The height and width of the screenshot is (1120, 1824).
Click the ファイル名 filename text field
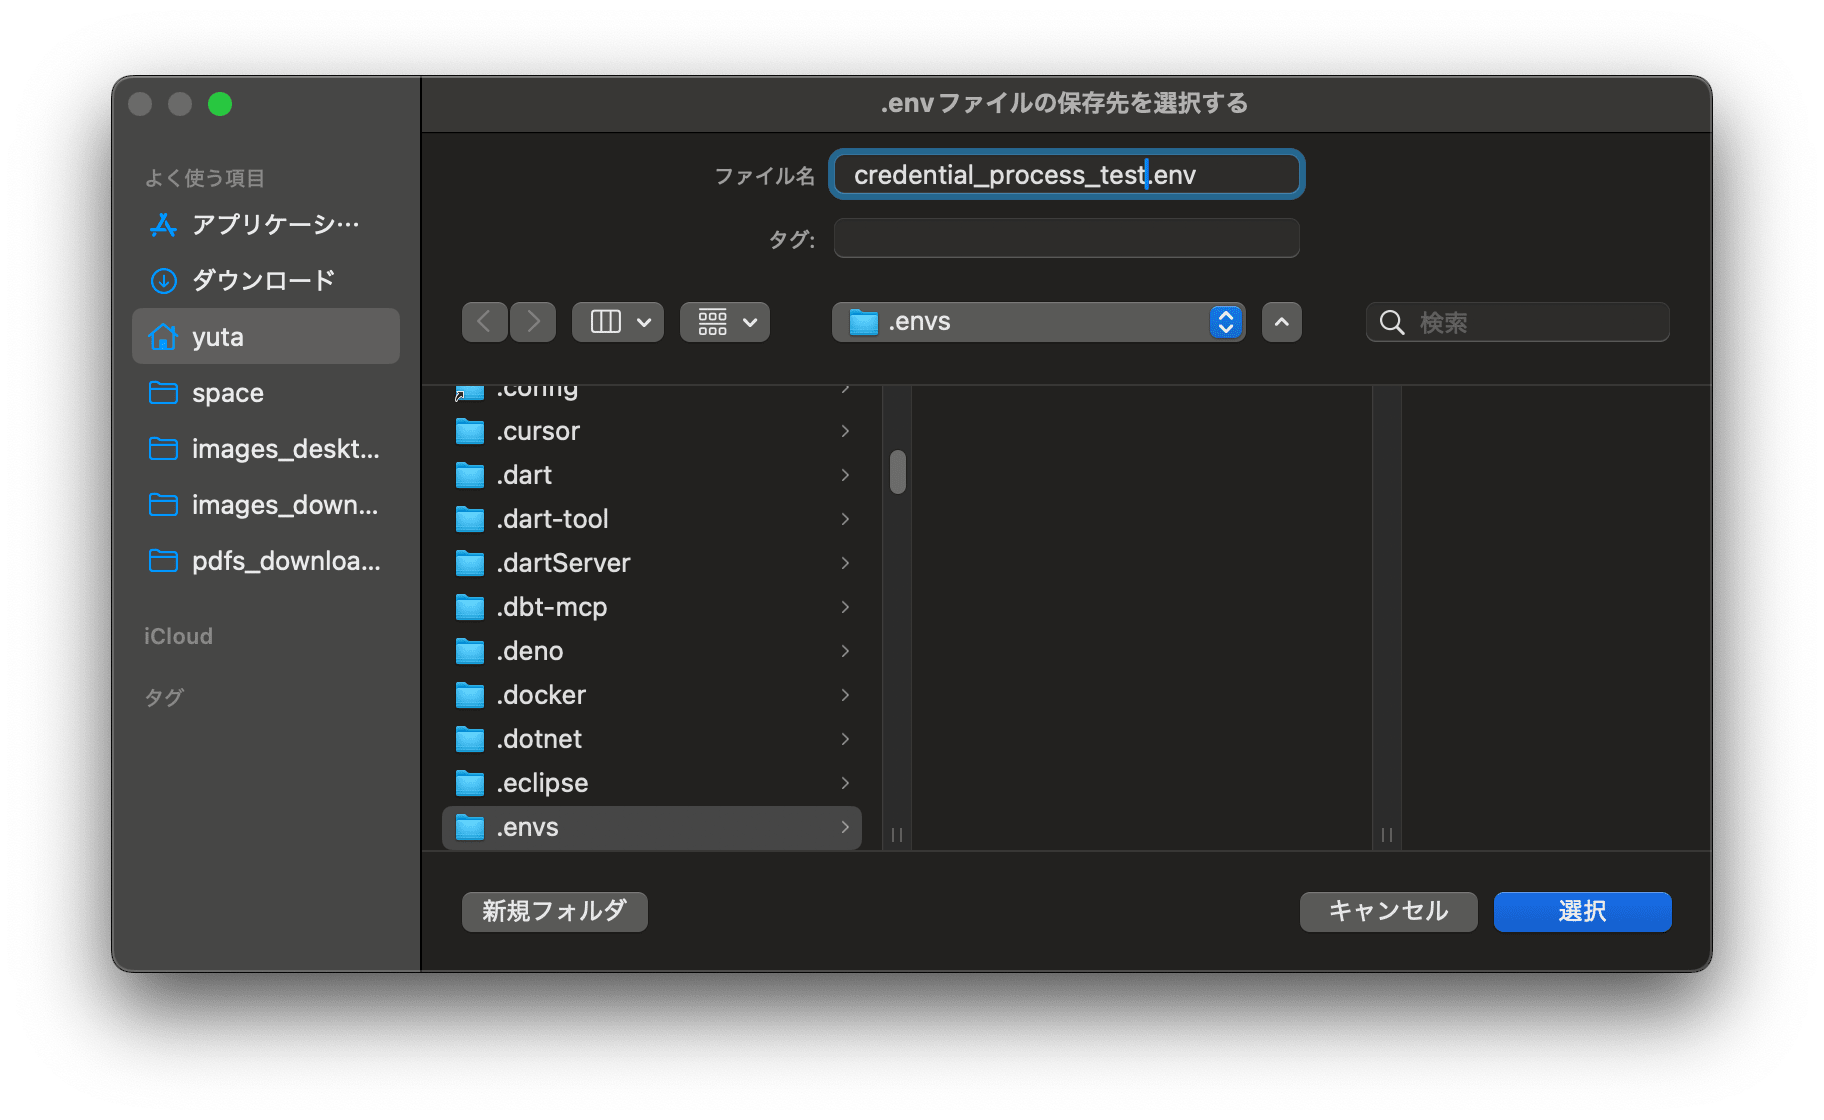tap(1066, 175)
